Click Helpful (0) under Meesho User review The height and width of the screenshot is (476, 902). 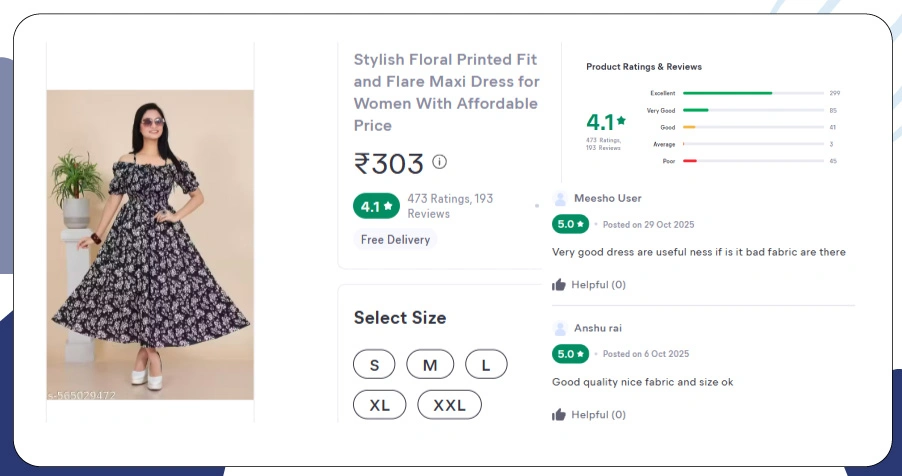pos(598,285)
